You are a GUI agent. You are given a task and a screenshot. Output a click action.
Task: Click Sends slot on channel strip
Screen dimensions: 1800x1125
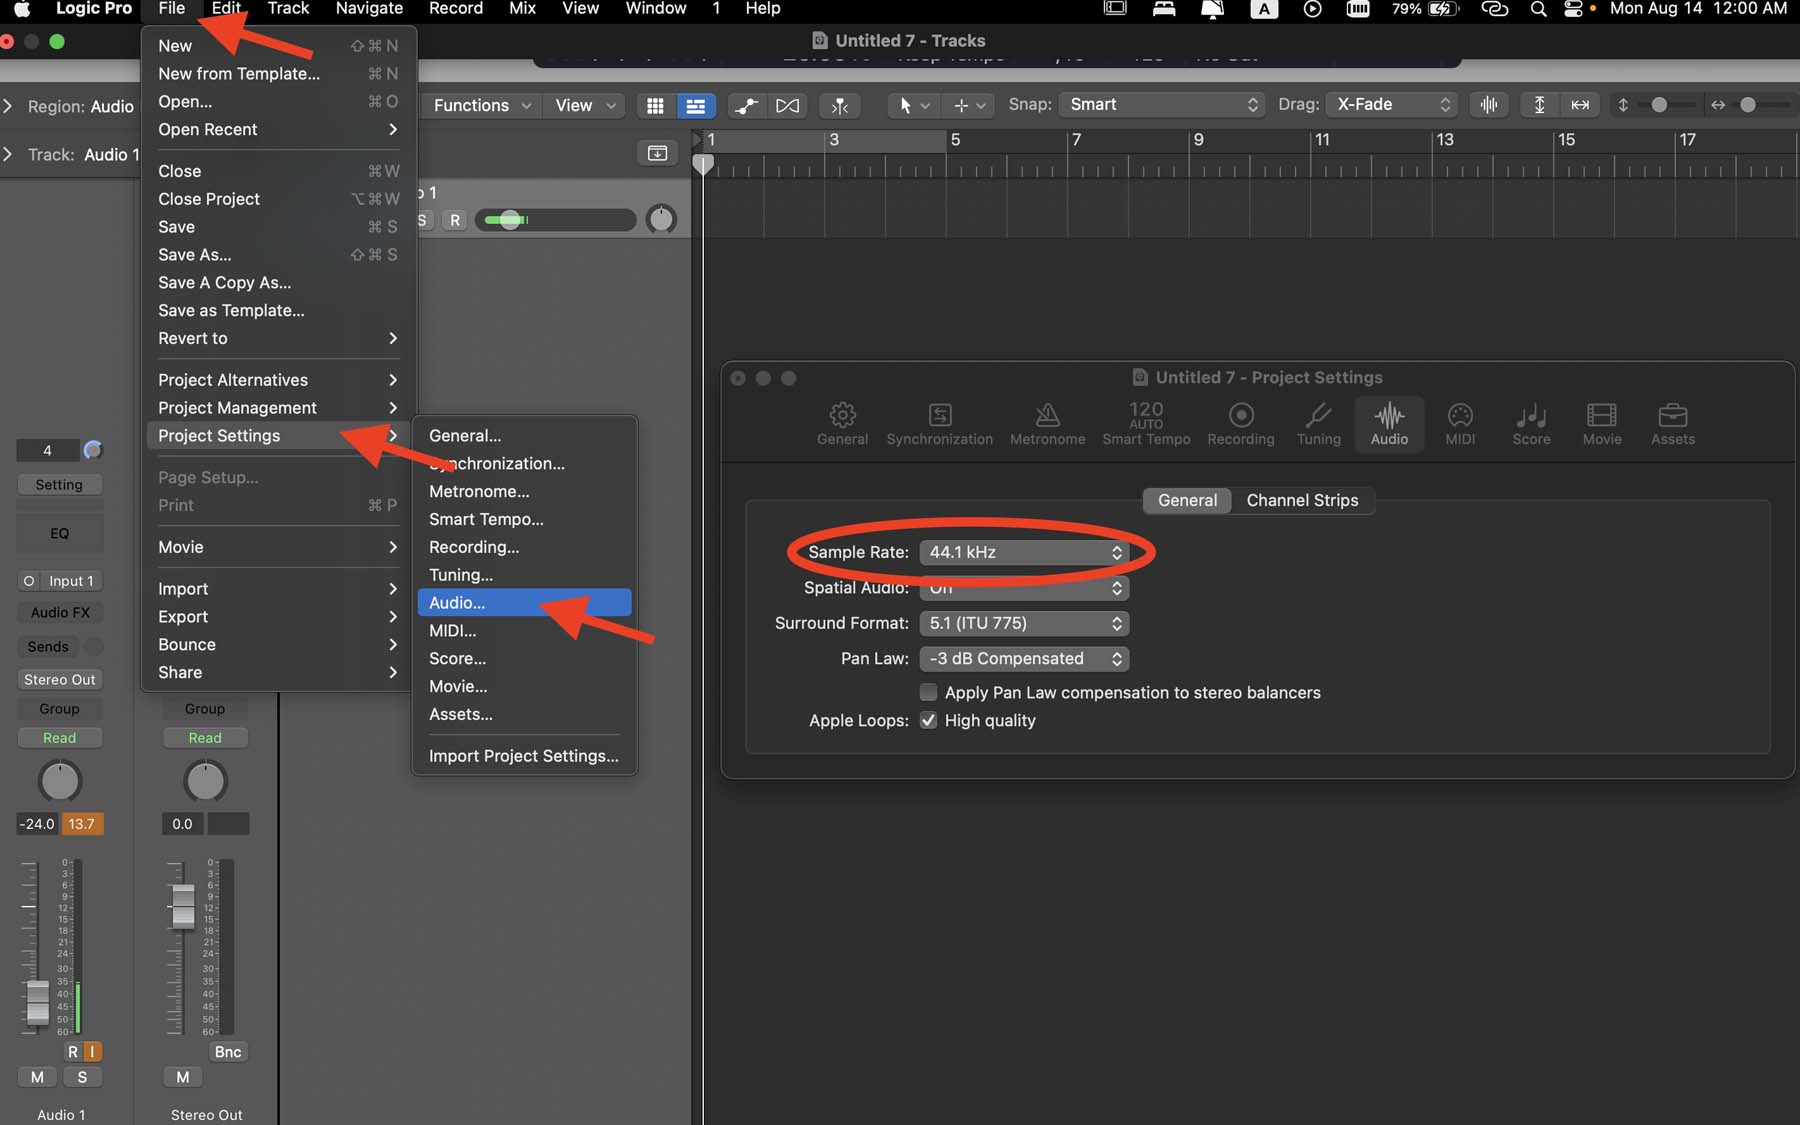click(48, 647)
